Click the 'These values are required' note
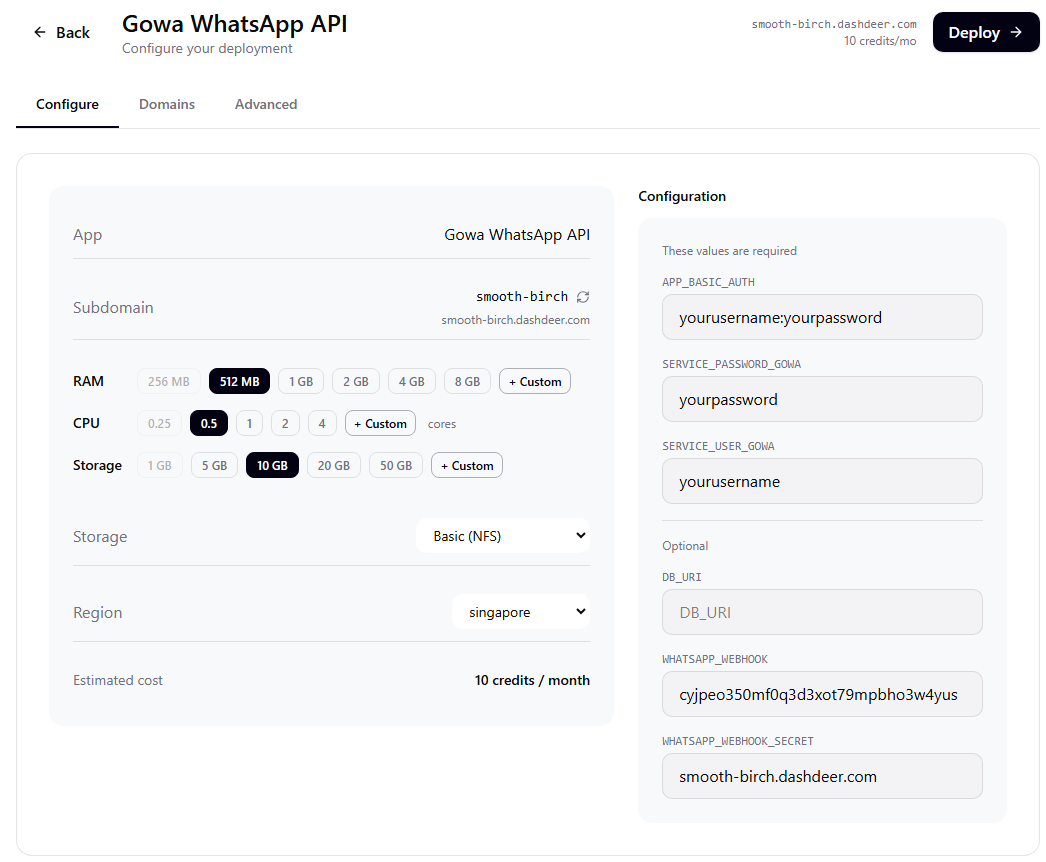 coord(729,251)
